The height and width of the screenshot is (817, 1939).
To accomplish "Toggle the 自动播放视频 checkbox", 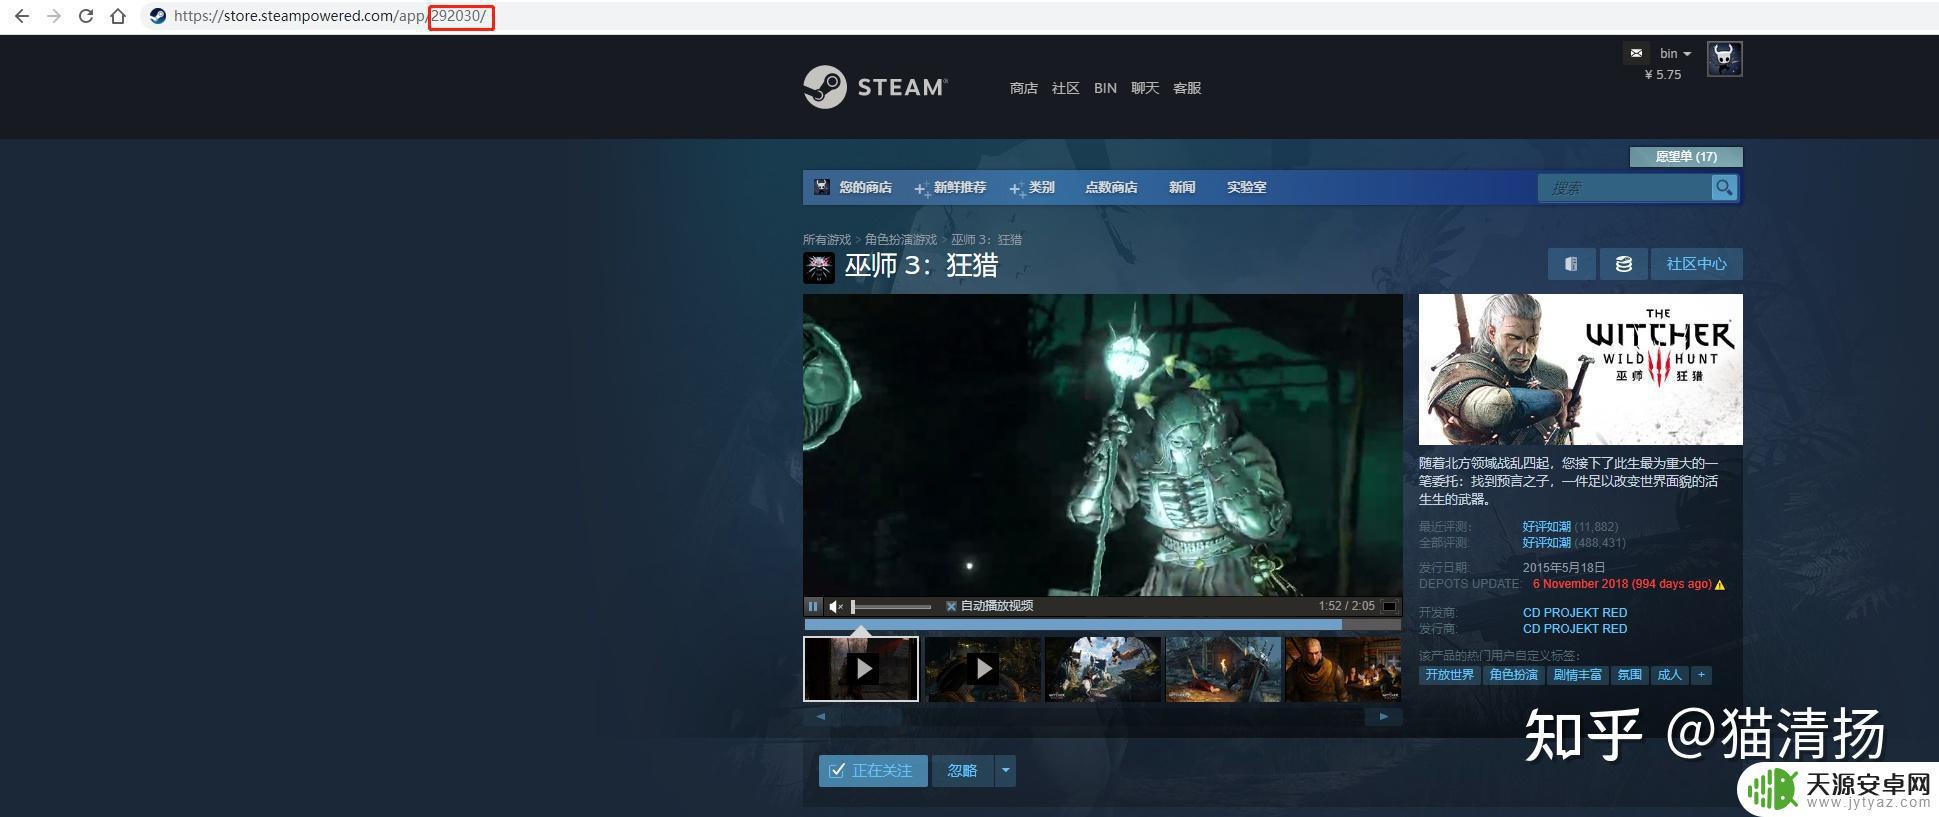I will tap(951, 606).
